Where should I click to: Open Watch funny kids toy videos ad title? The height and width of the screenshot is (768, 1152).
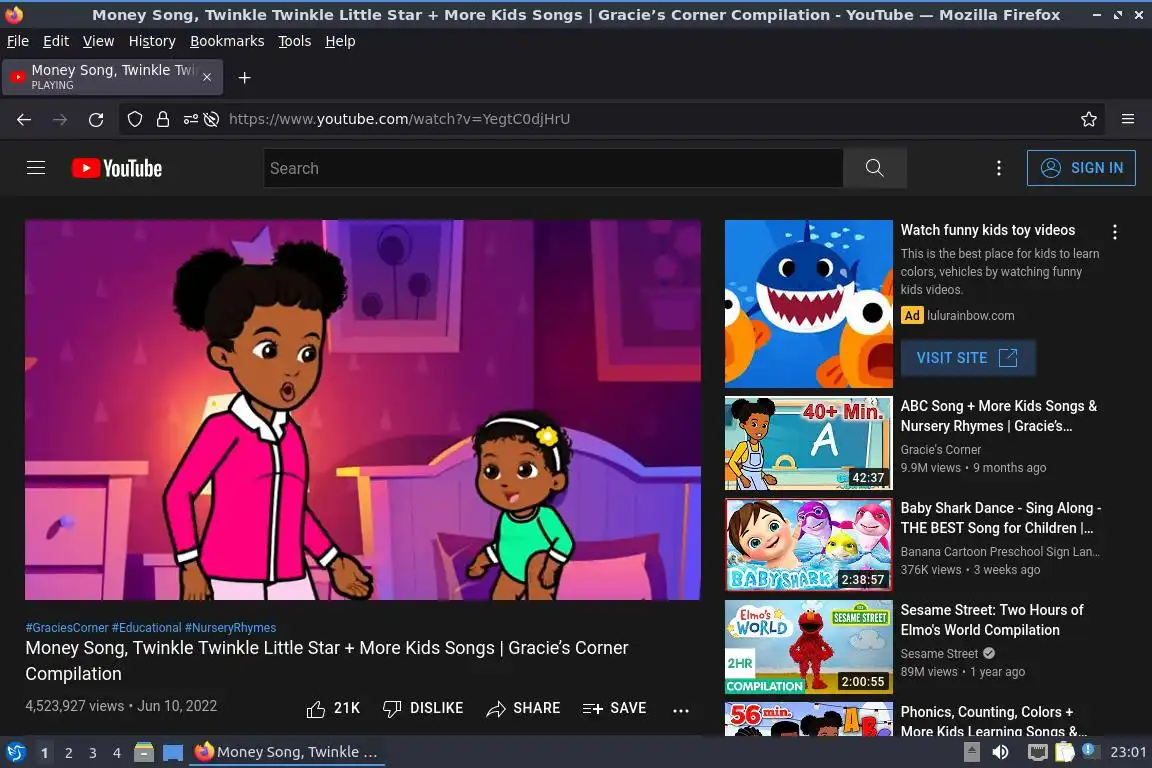[987, 230]
